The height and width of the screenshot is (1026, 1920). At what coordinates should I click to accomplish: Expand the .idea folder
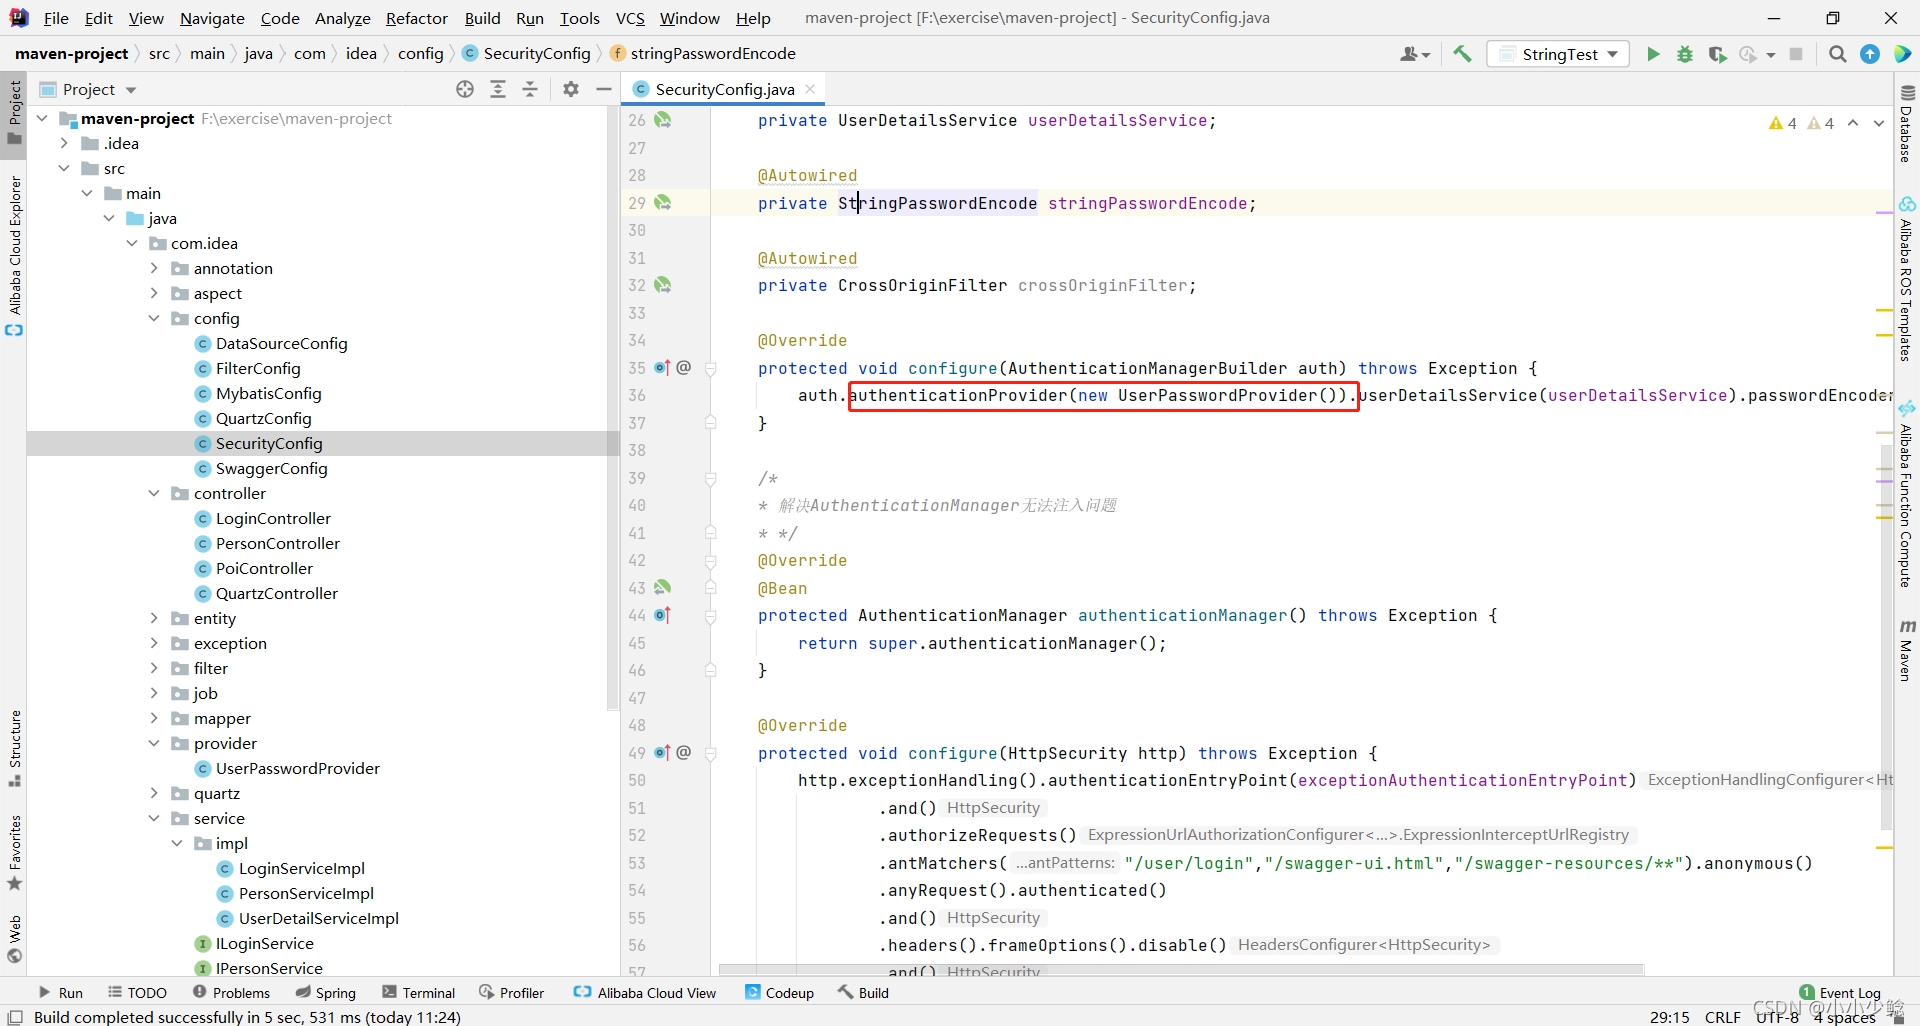[x=65, y=143]
